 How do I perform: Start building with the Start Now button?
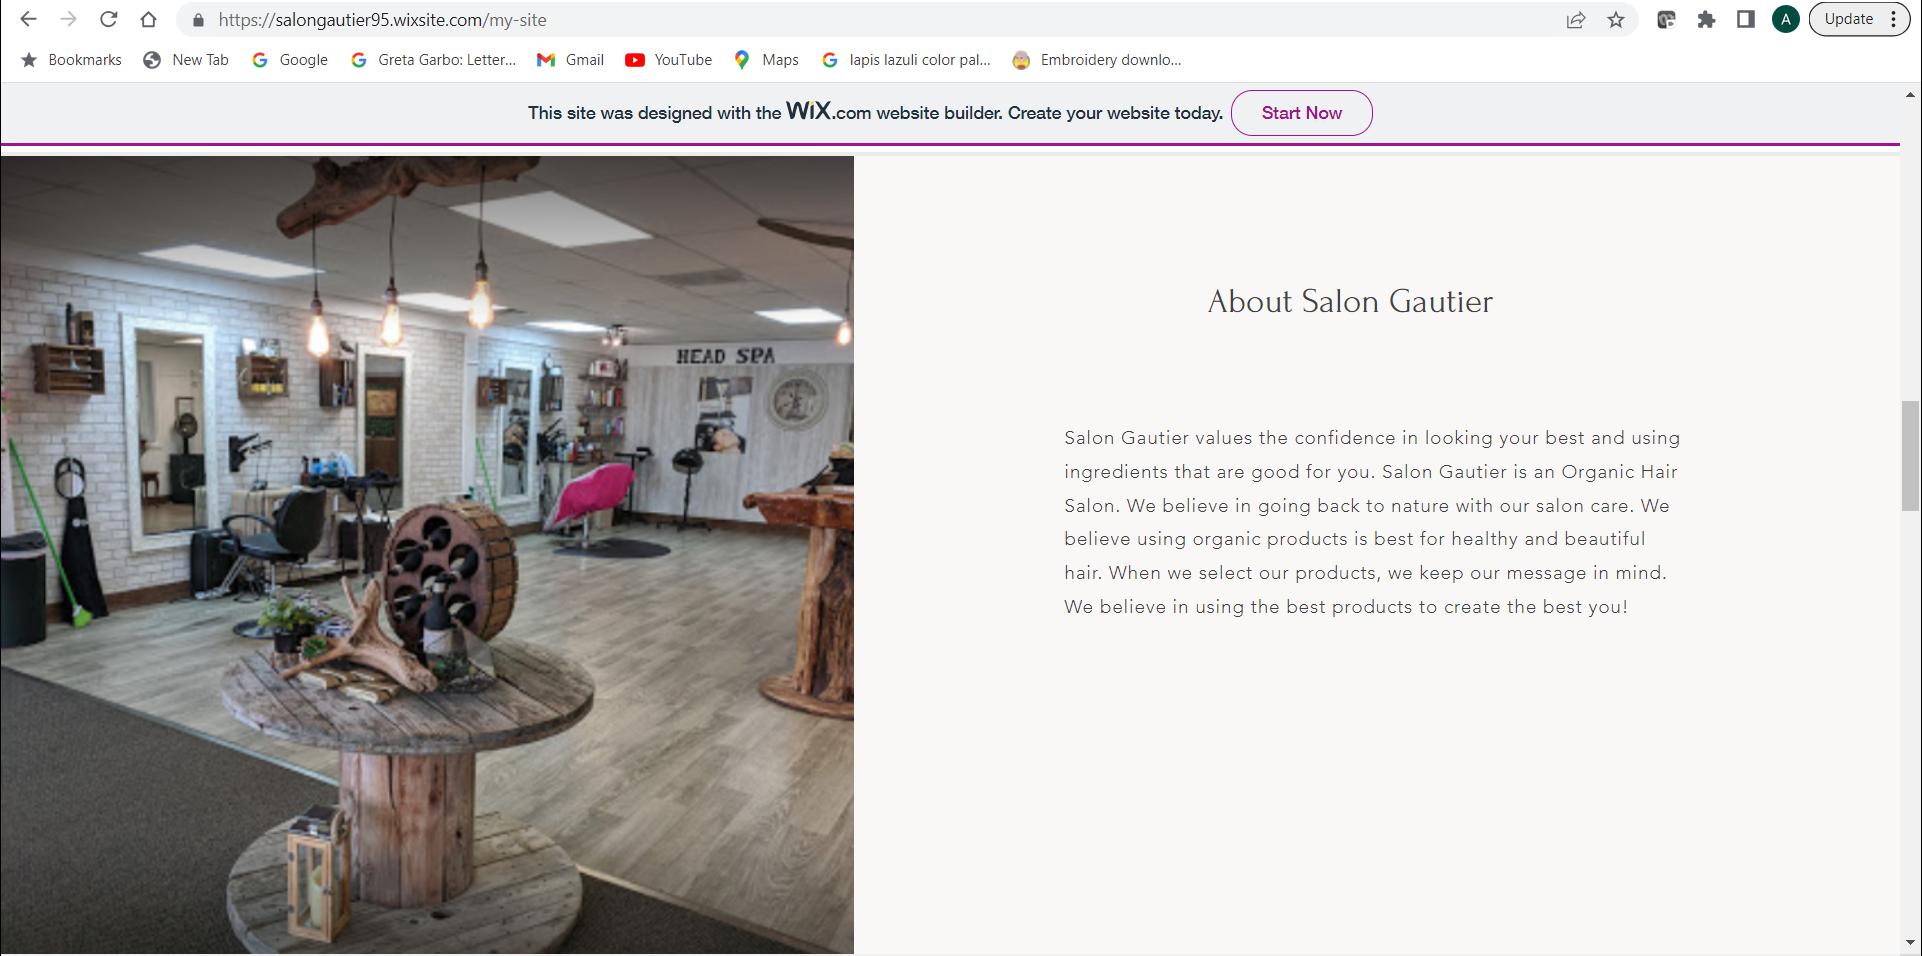coord(1301,113)
